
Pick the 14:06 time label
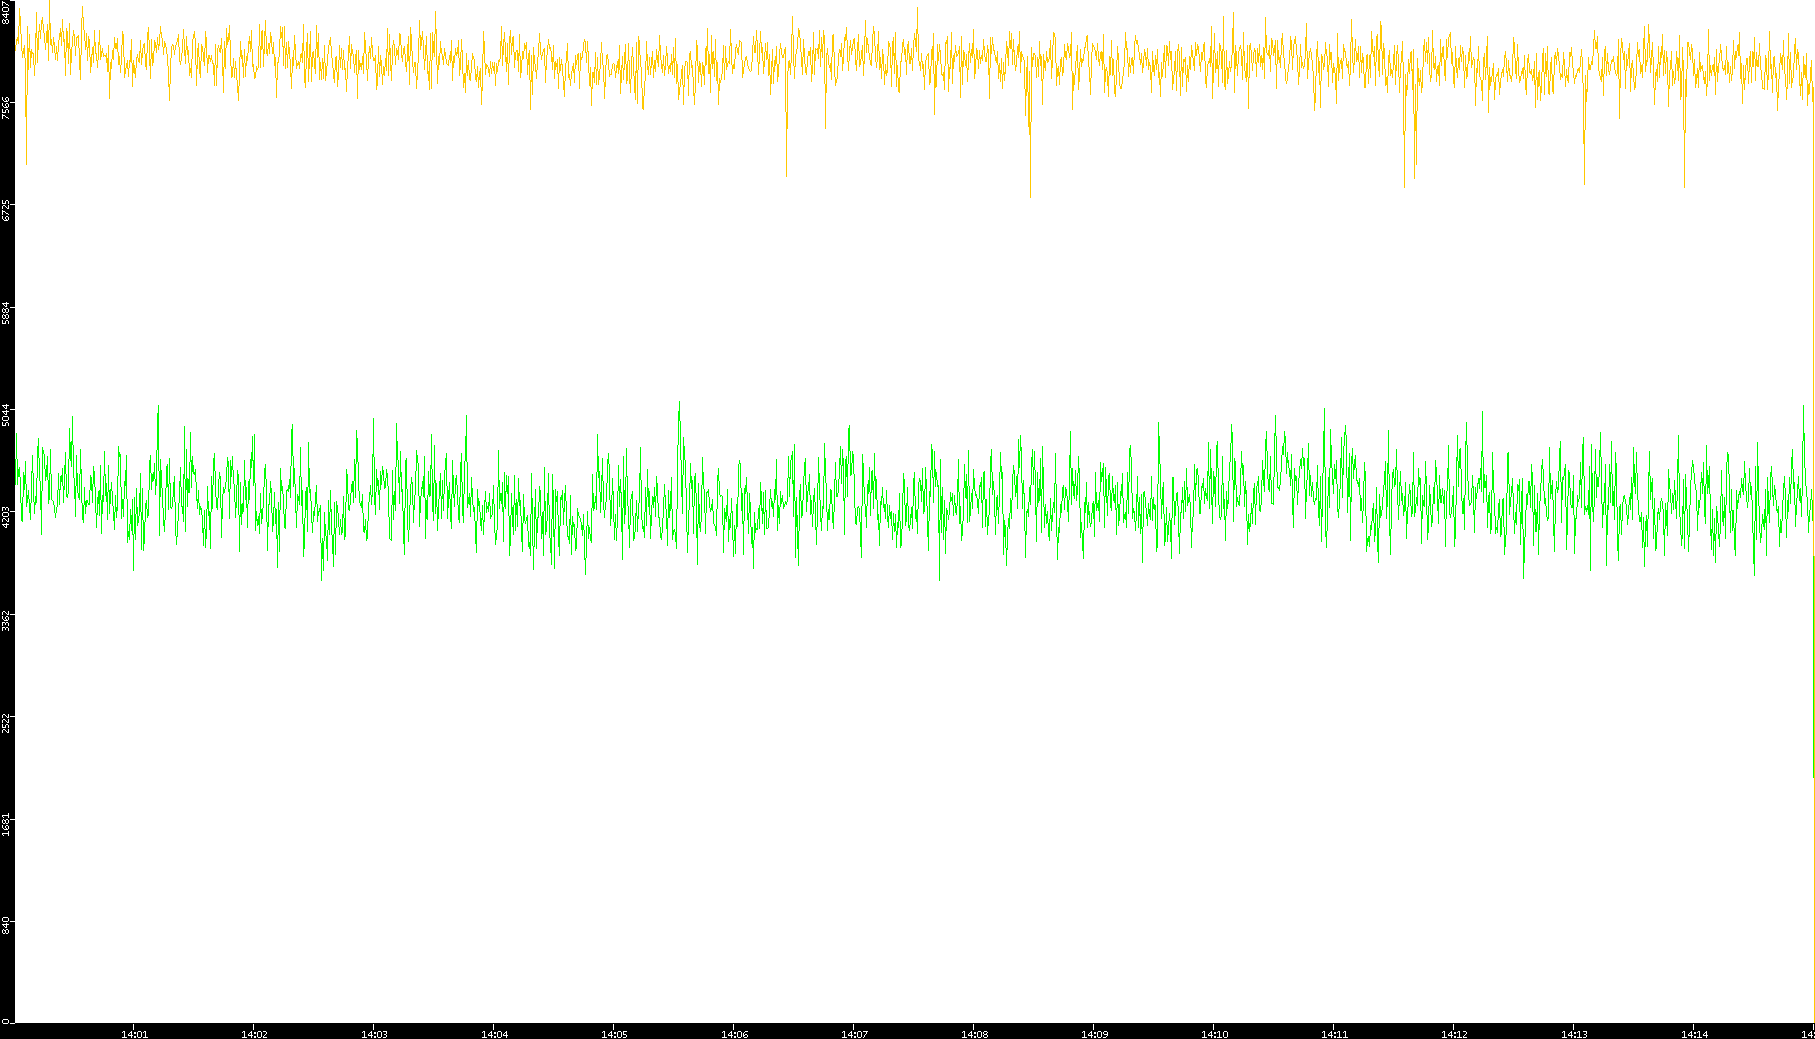click(x=734, y=1034)
